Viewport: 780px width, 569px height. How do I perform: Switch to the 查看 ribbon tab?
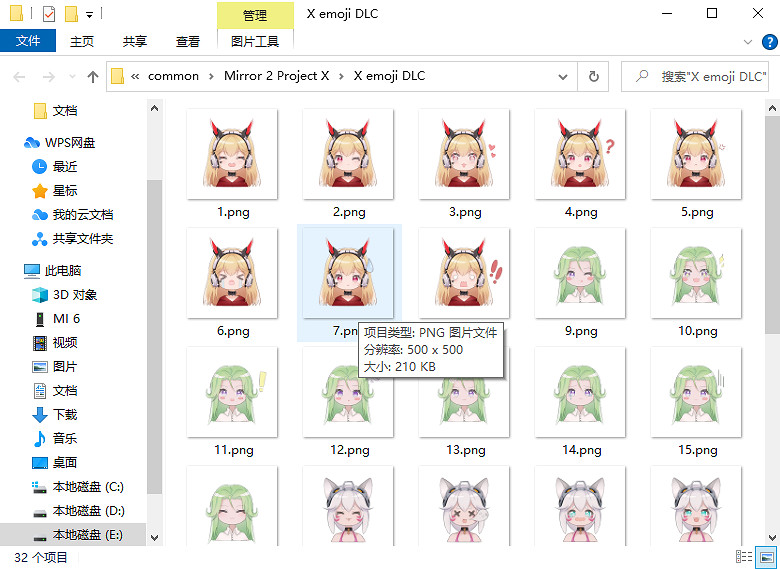188,41
